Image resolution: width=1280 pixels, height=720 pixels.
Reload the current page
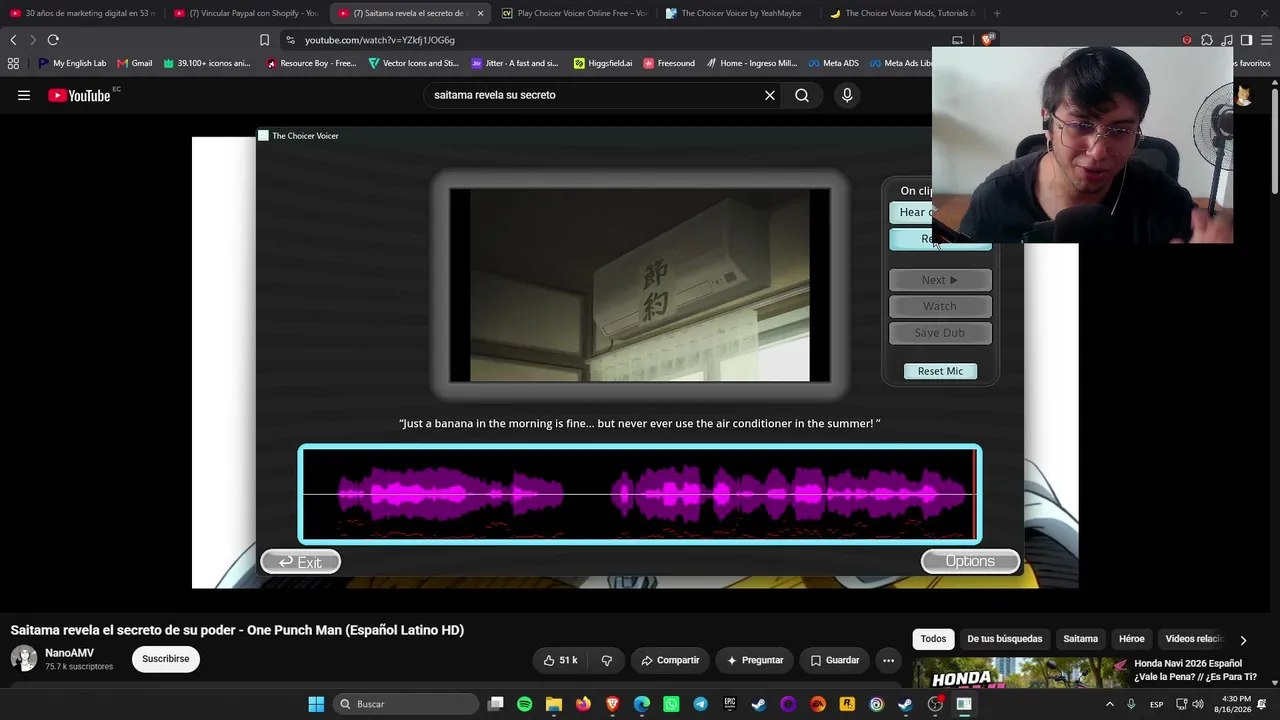coord(53,40)
